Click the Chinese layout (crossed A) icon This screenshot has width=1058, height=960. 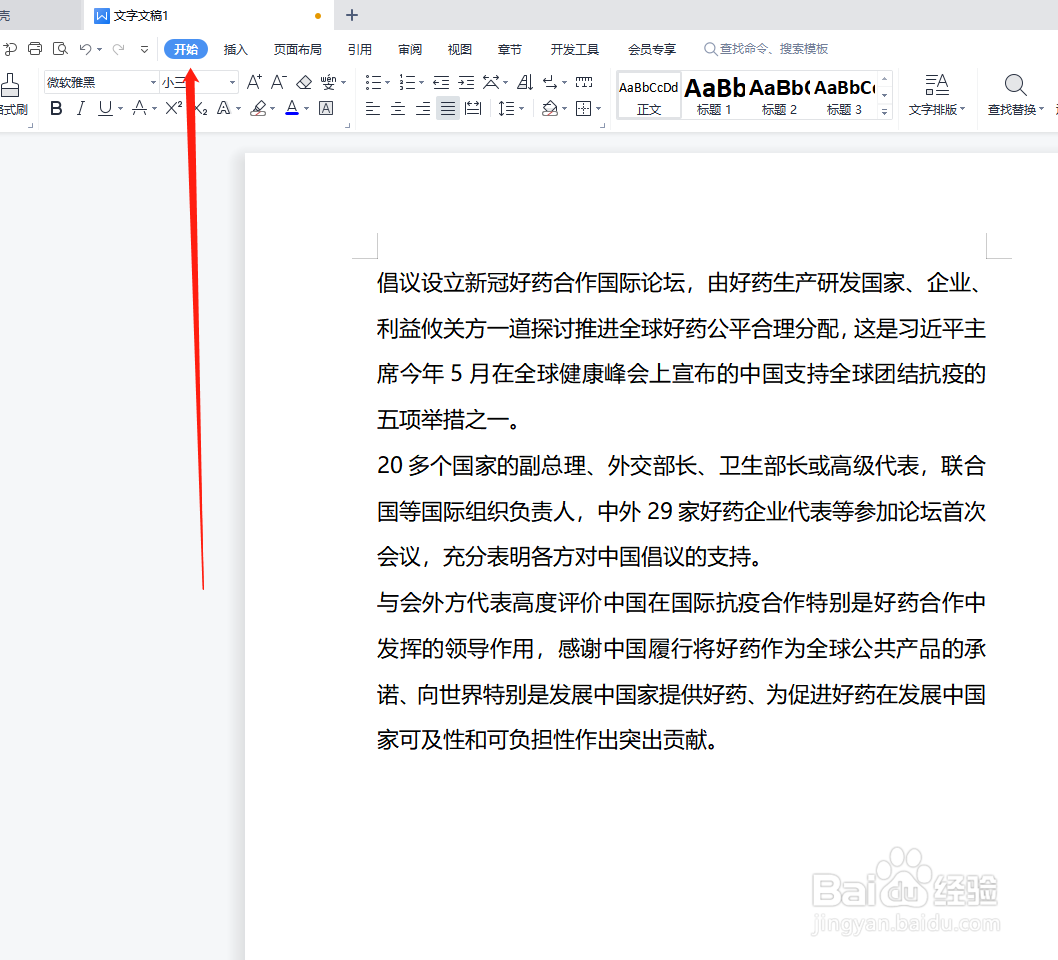(x=491, y=82)
